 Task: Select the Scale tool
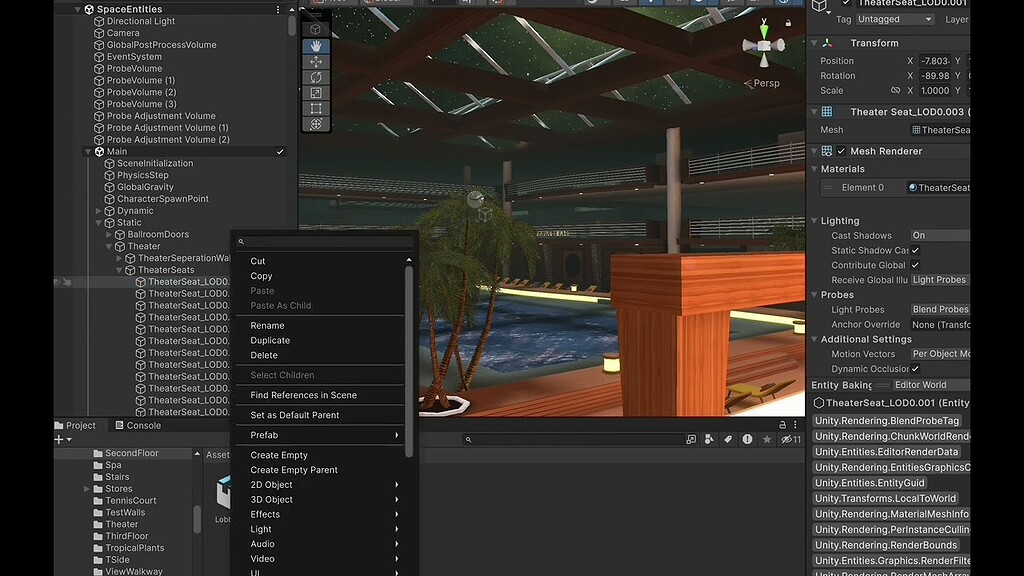[314, 92]
